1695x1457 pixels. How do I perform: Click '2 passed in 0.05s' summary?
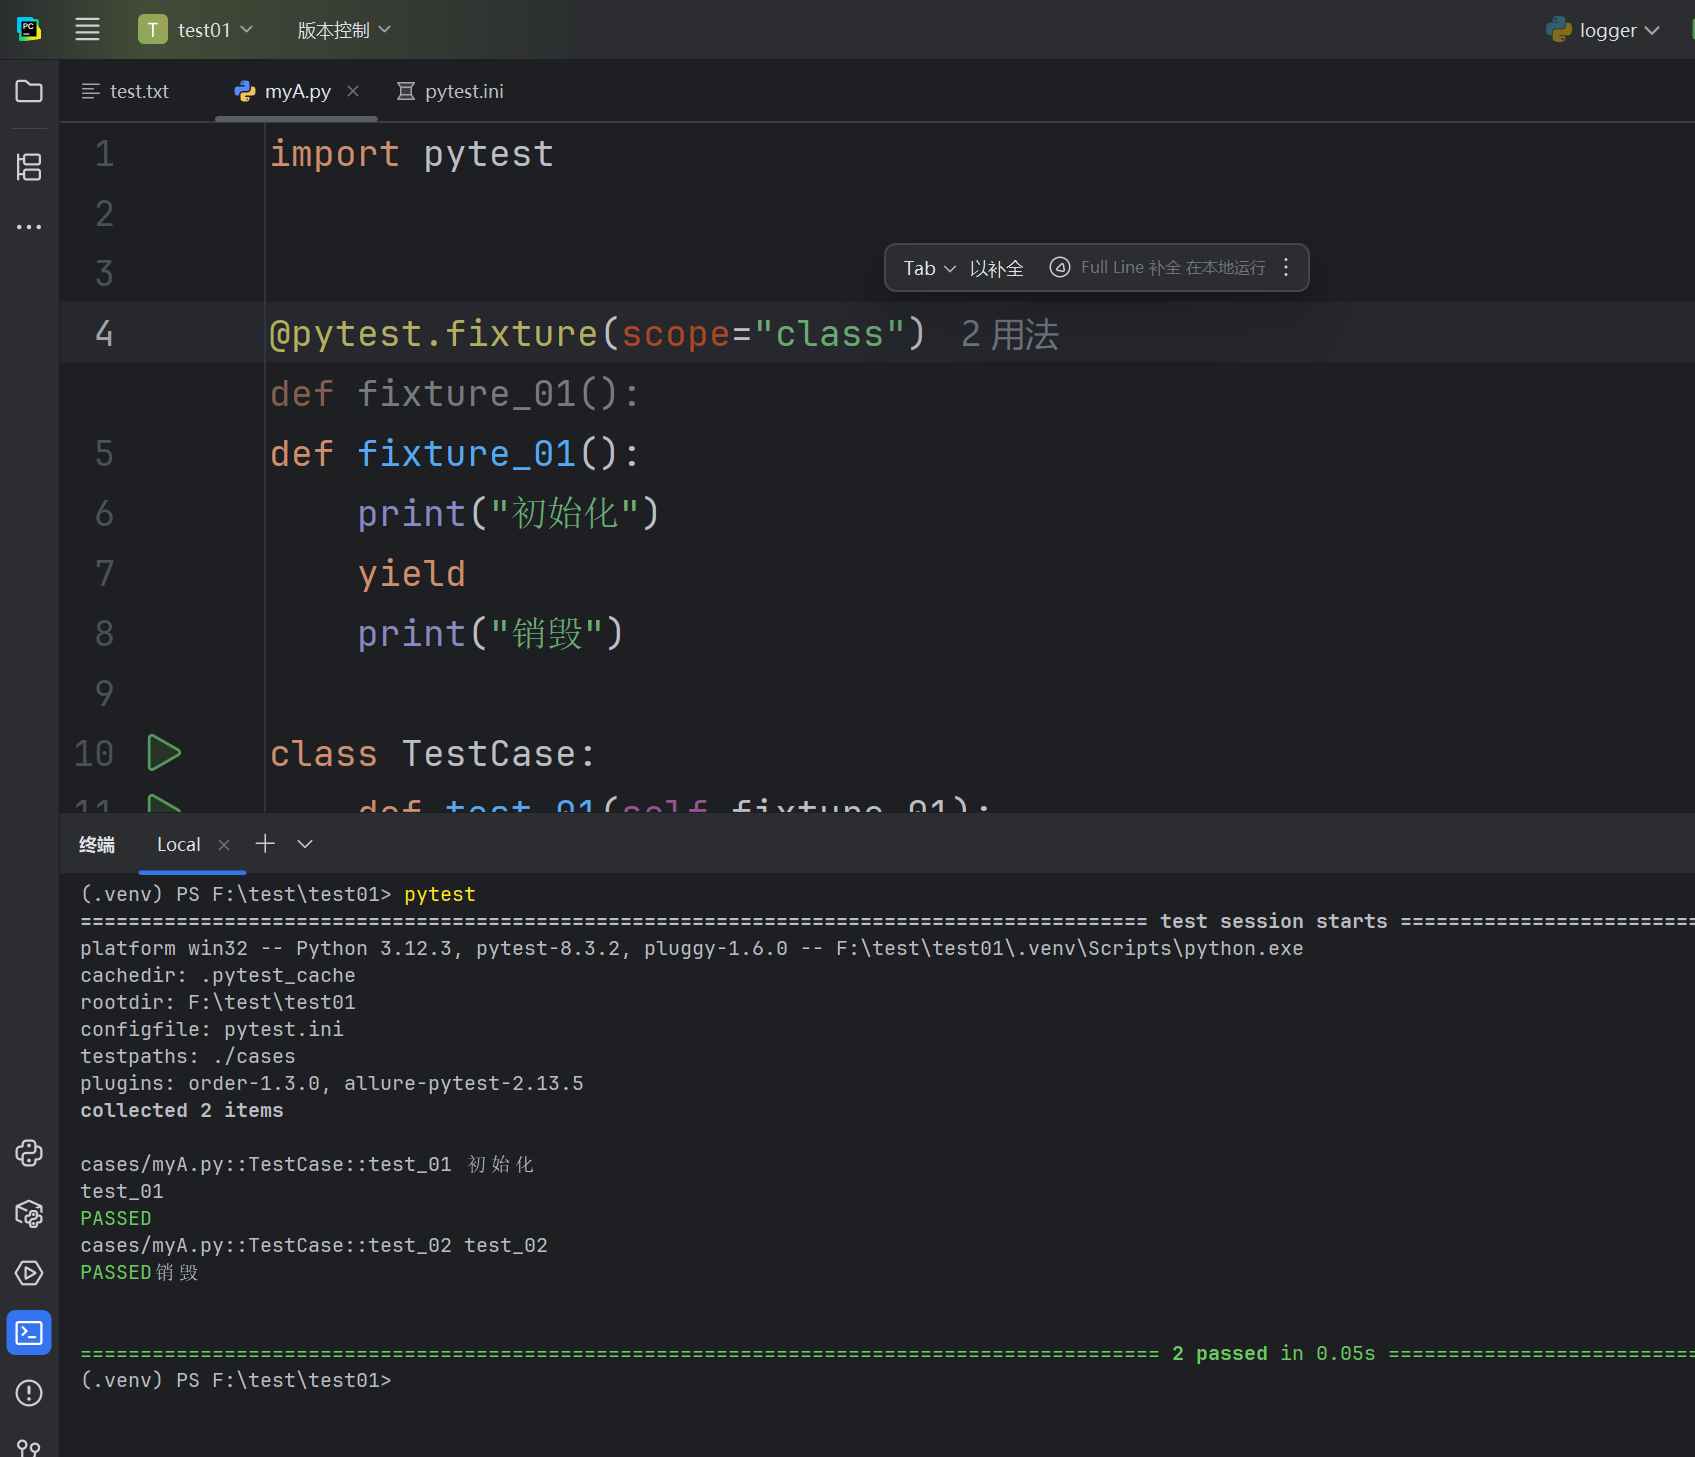click(x=1273, y=1353)
